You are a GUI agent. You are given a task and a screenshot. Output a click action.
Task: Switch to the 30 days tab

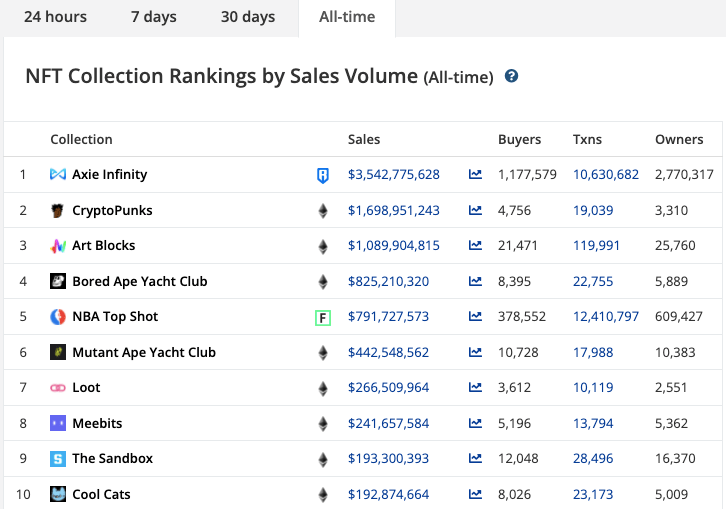tap(248, 17)
